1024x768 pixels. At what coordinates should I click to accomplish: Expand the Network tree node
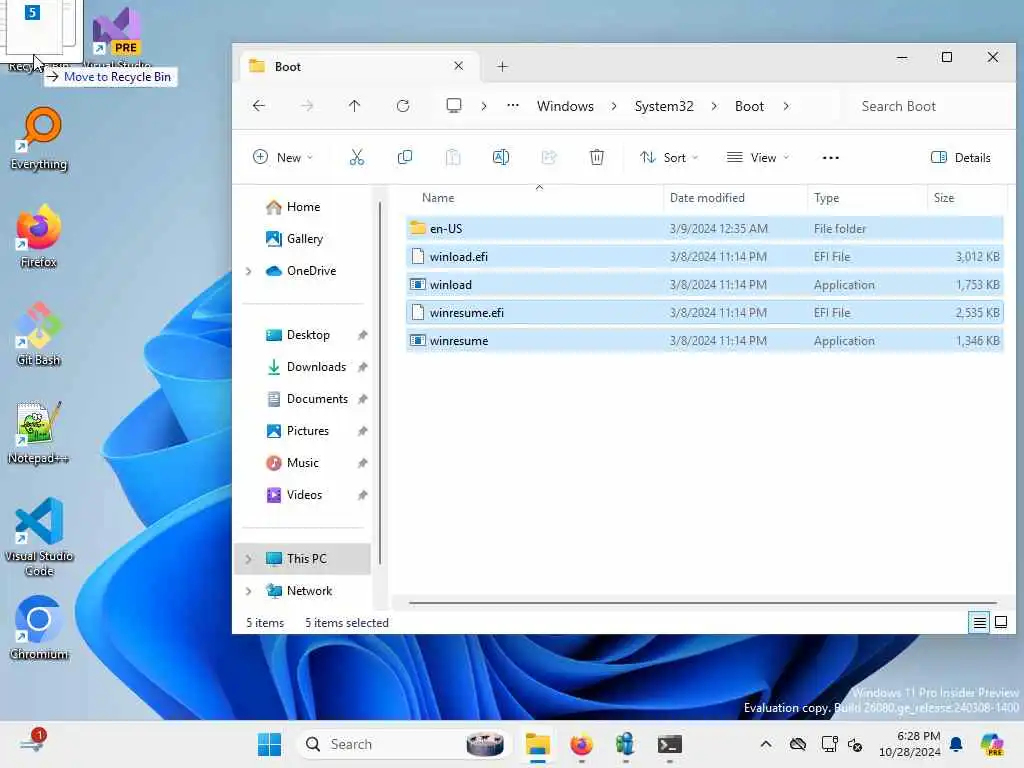tap(249, 591)
